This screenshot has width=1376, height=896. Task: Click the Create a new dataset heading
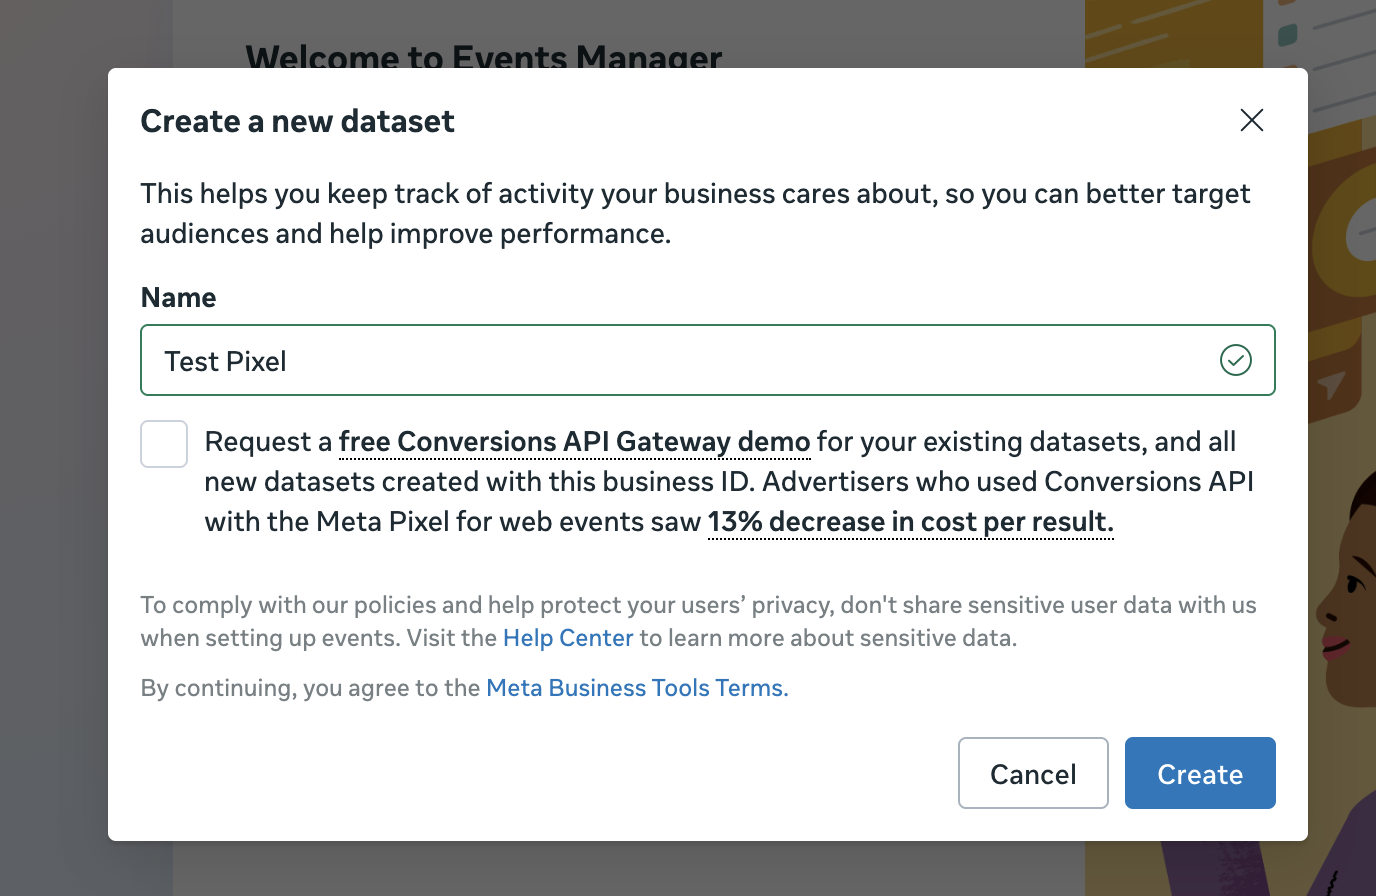click(x=297, y=121)
